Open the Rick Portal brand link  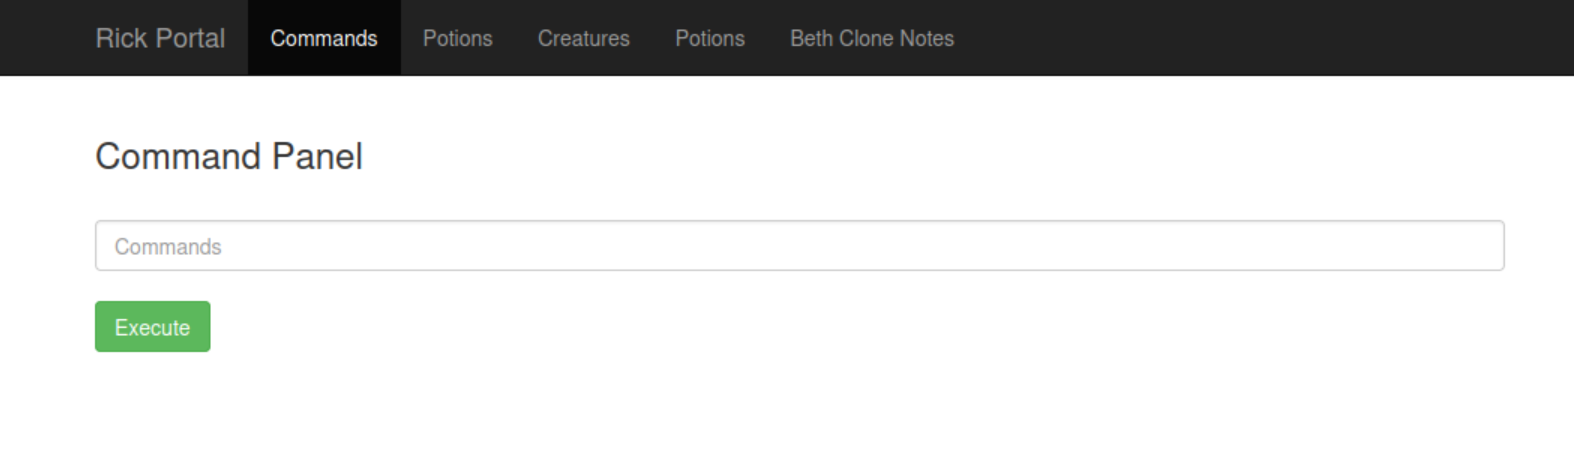click(x=160, y=38)
